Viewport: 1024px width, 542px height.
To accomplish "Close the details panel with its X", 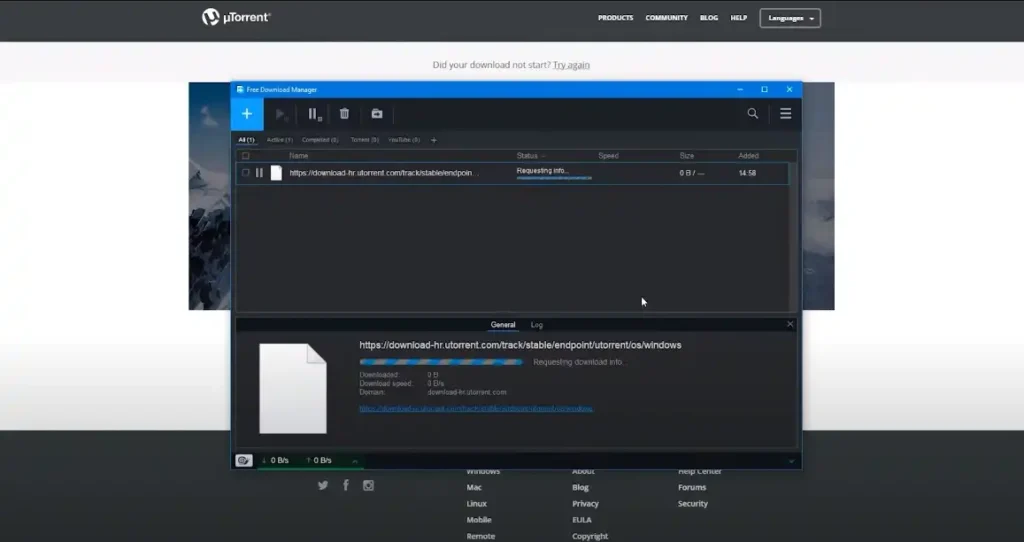I will pos(790,324).
